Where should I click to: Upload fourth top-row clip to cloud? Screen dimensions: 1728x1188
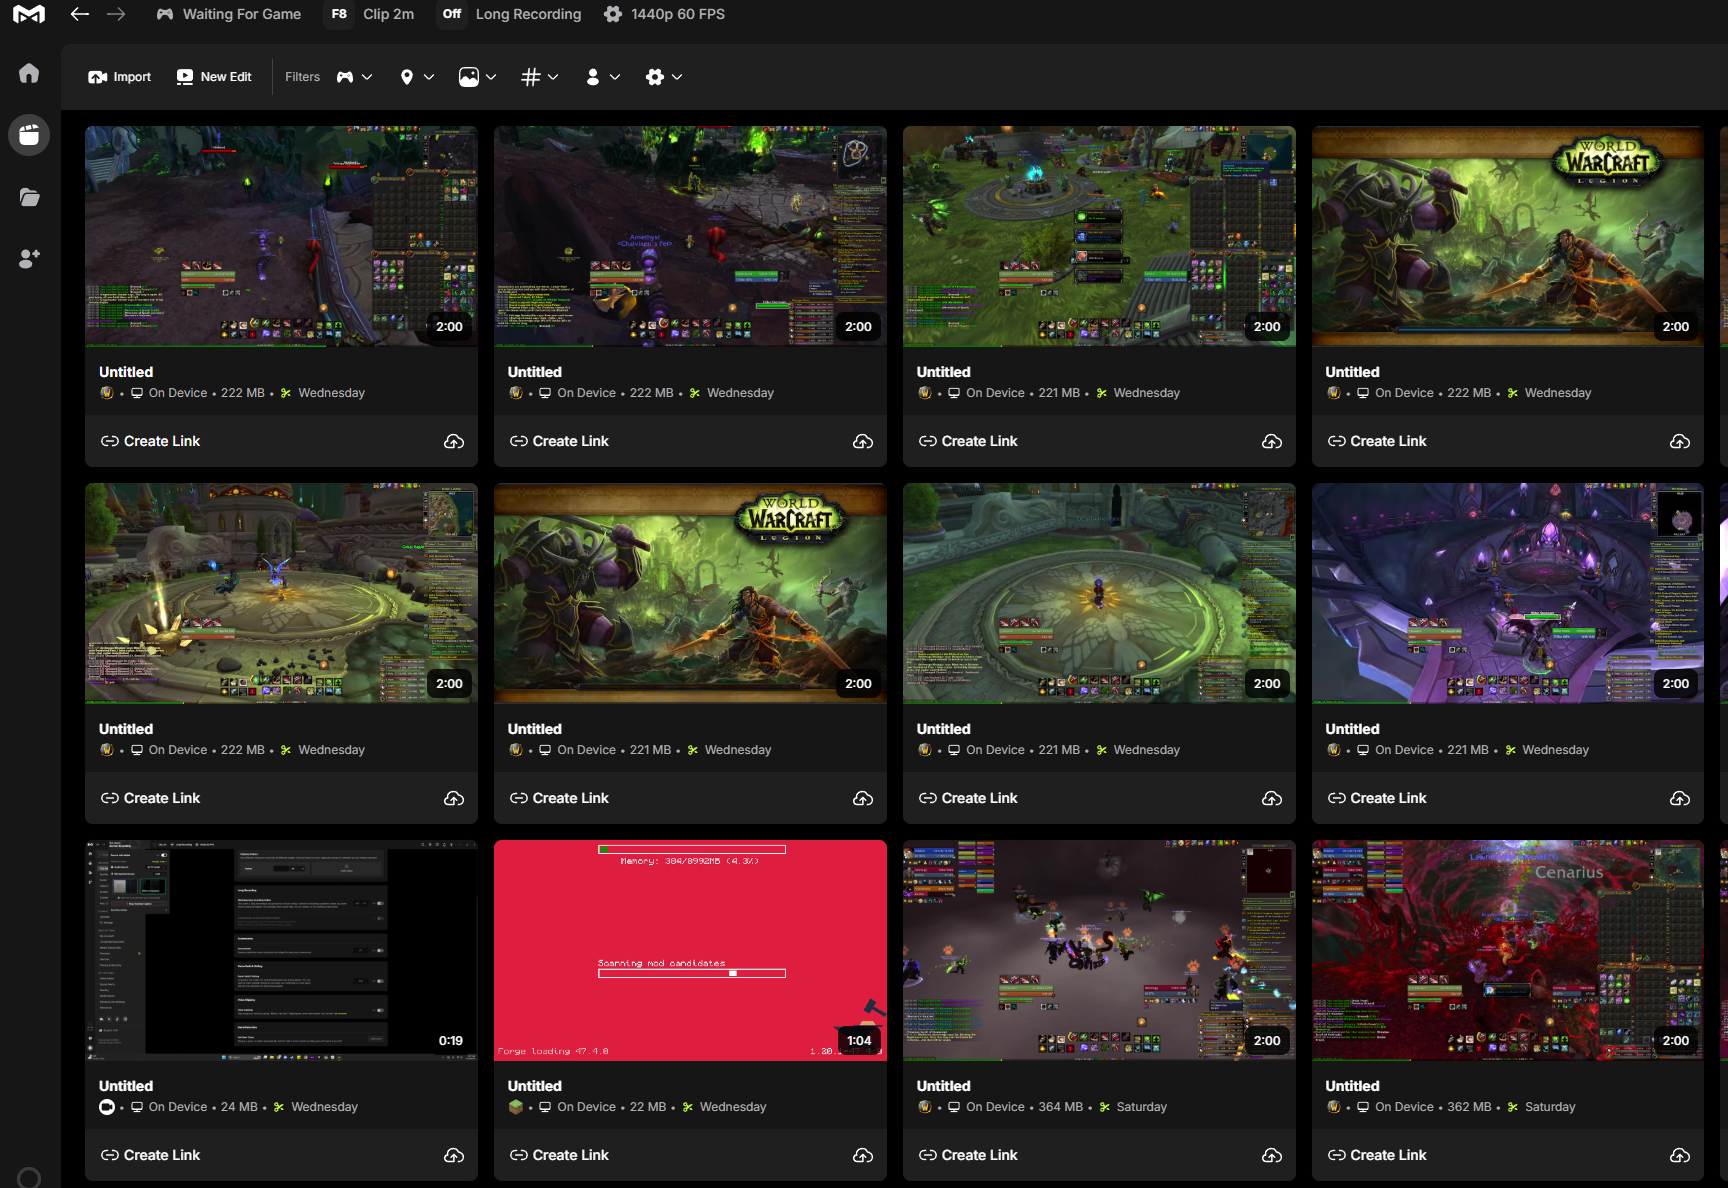[x=1680, y=441]
